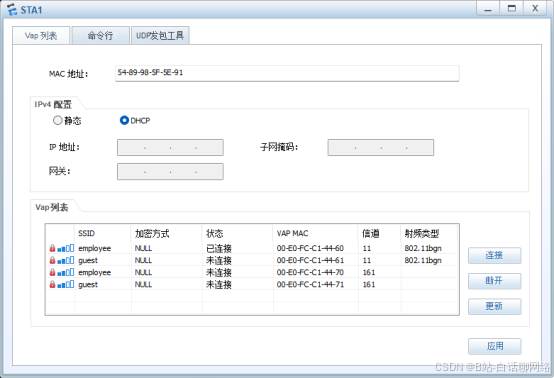The height and width of the screenshot is (378, 554).
Task: Click VAP MAC 00-E0-FC-C1-44-71
Action: 310,284
